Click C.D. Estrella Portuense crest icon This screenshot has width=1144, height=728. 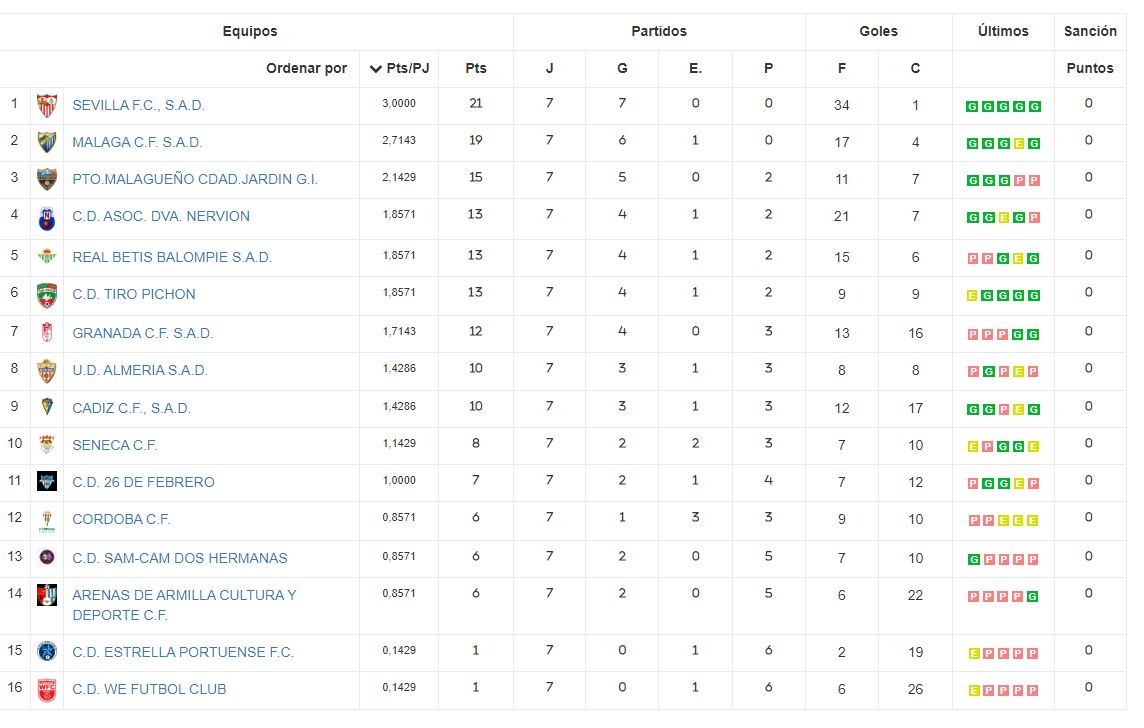point(47,651)
